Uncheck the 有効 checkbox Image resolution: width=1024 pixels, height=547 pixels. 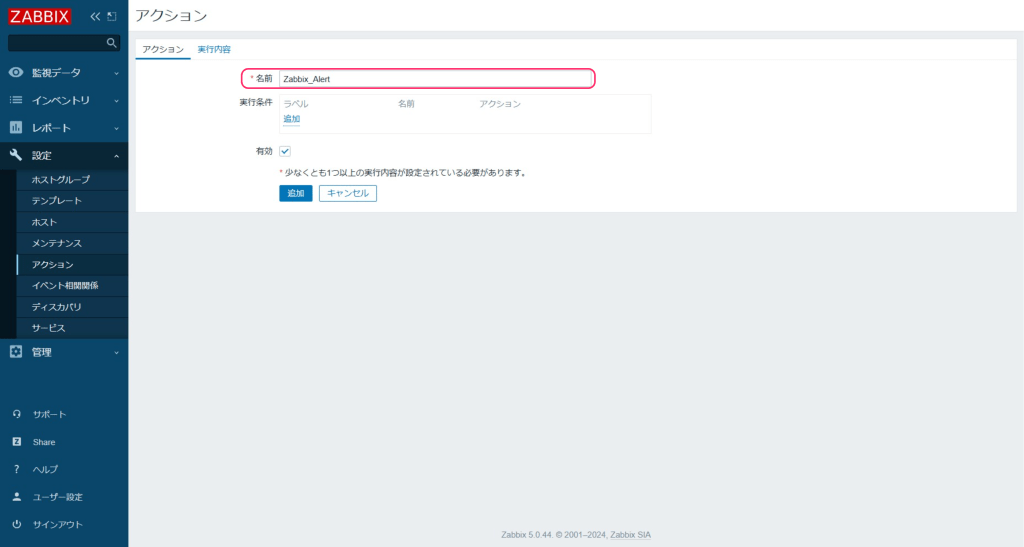(285, 151)
